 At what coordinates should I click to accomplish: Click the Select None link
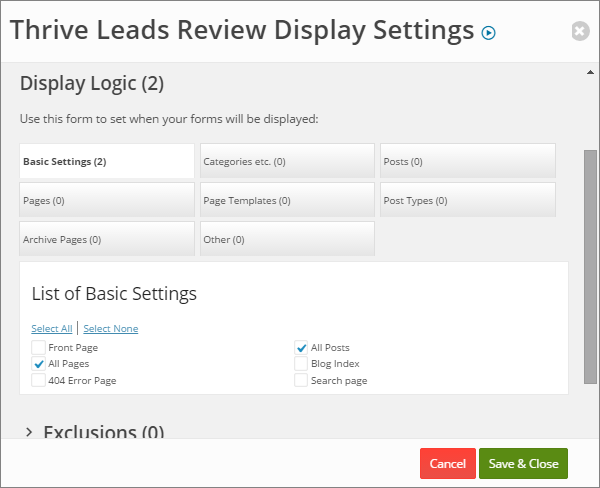[111, 328]
